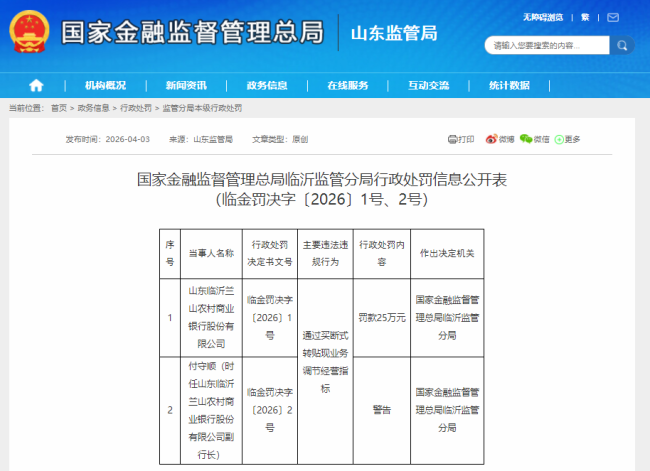Click table header 作出决定机关
Viewport: 650px width, 471px height.
[x=447, y=253]
